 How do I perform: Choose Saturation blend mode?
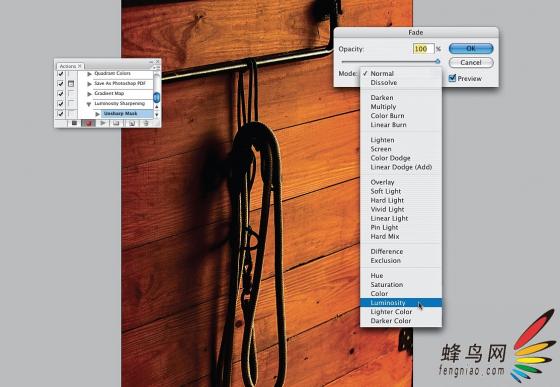click(x=401, y=285)
